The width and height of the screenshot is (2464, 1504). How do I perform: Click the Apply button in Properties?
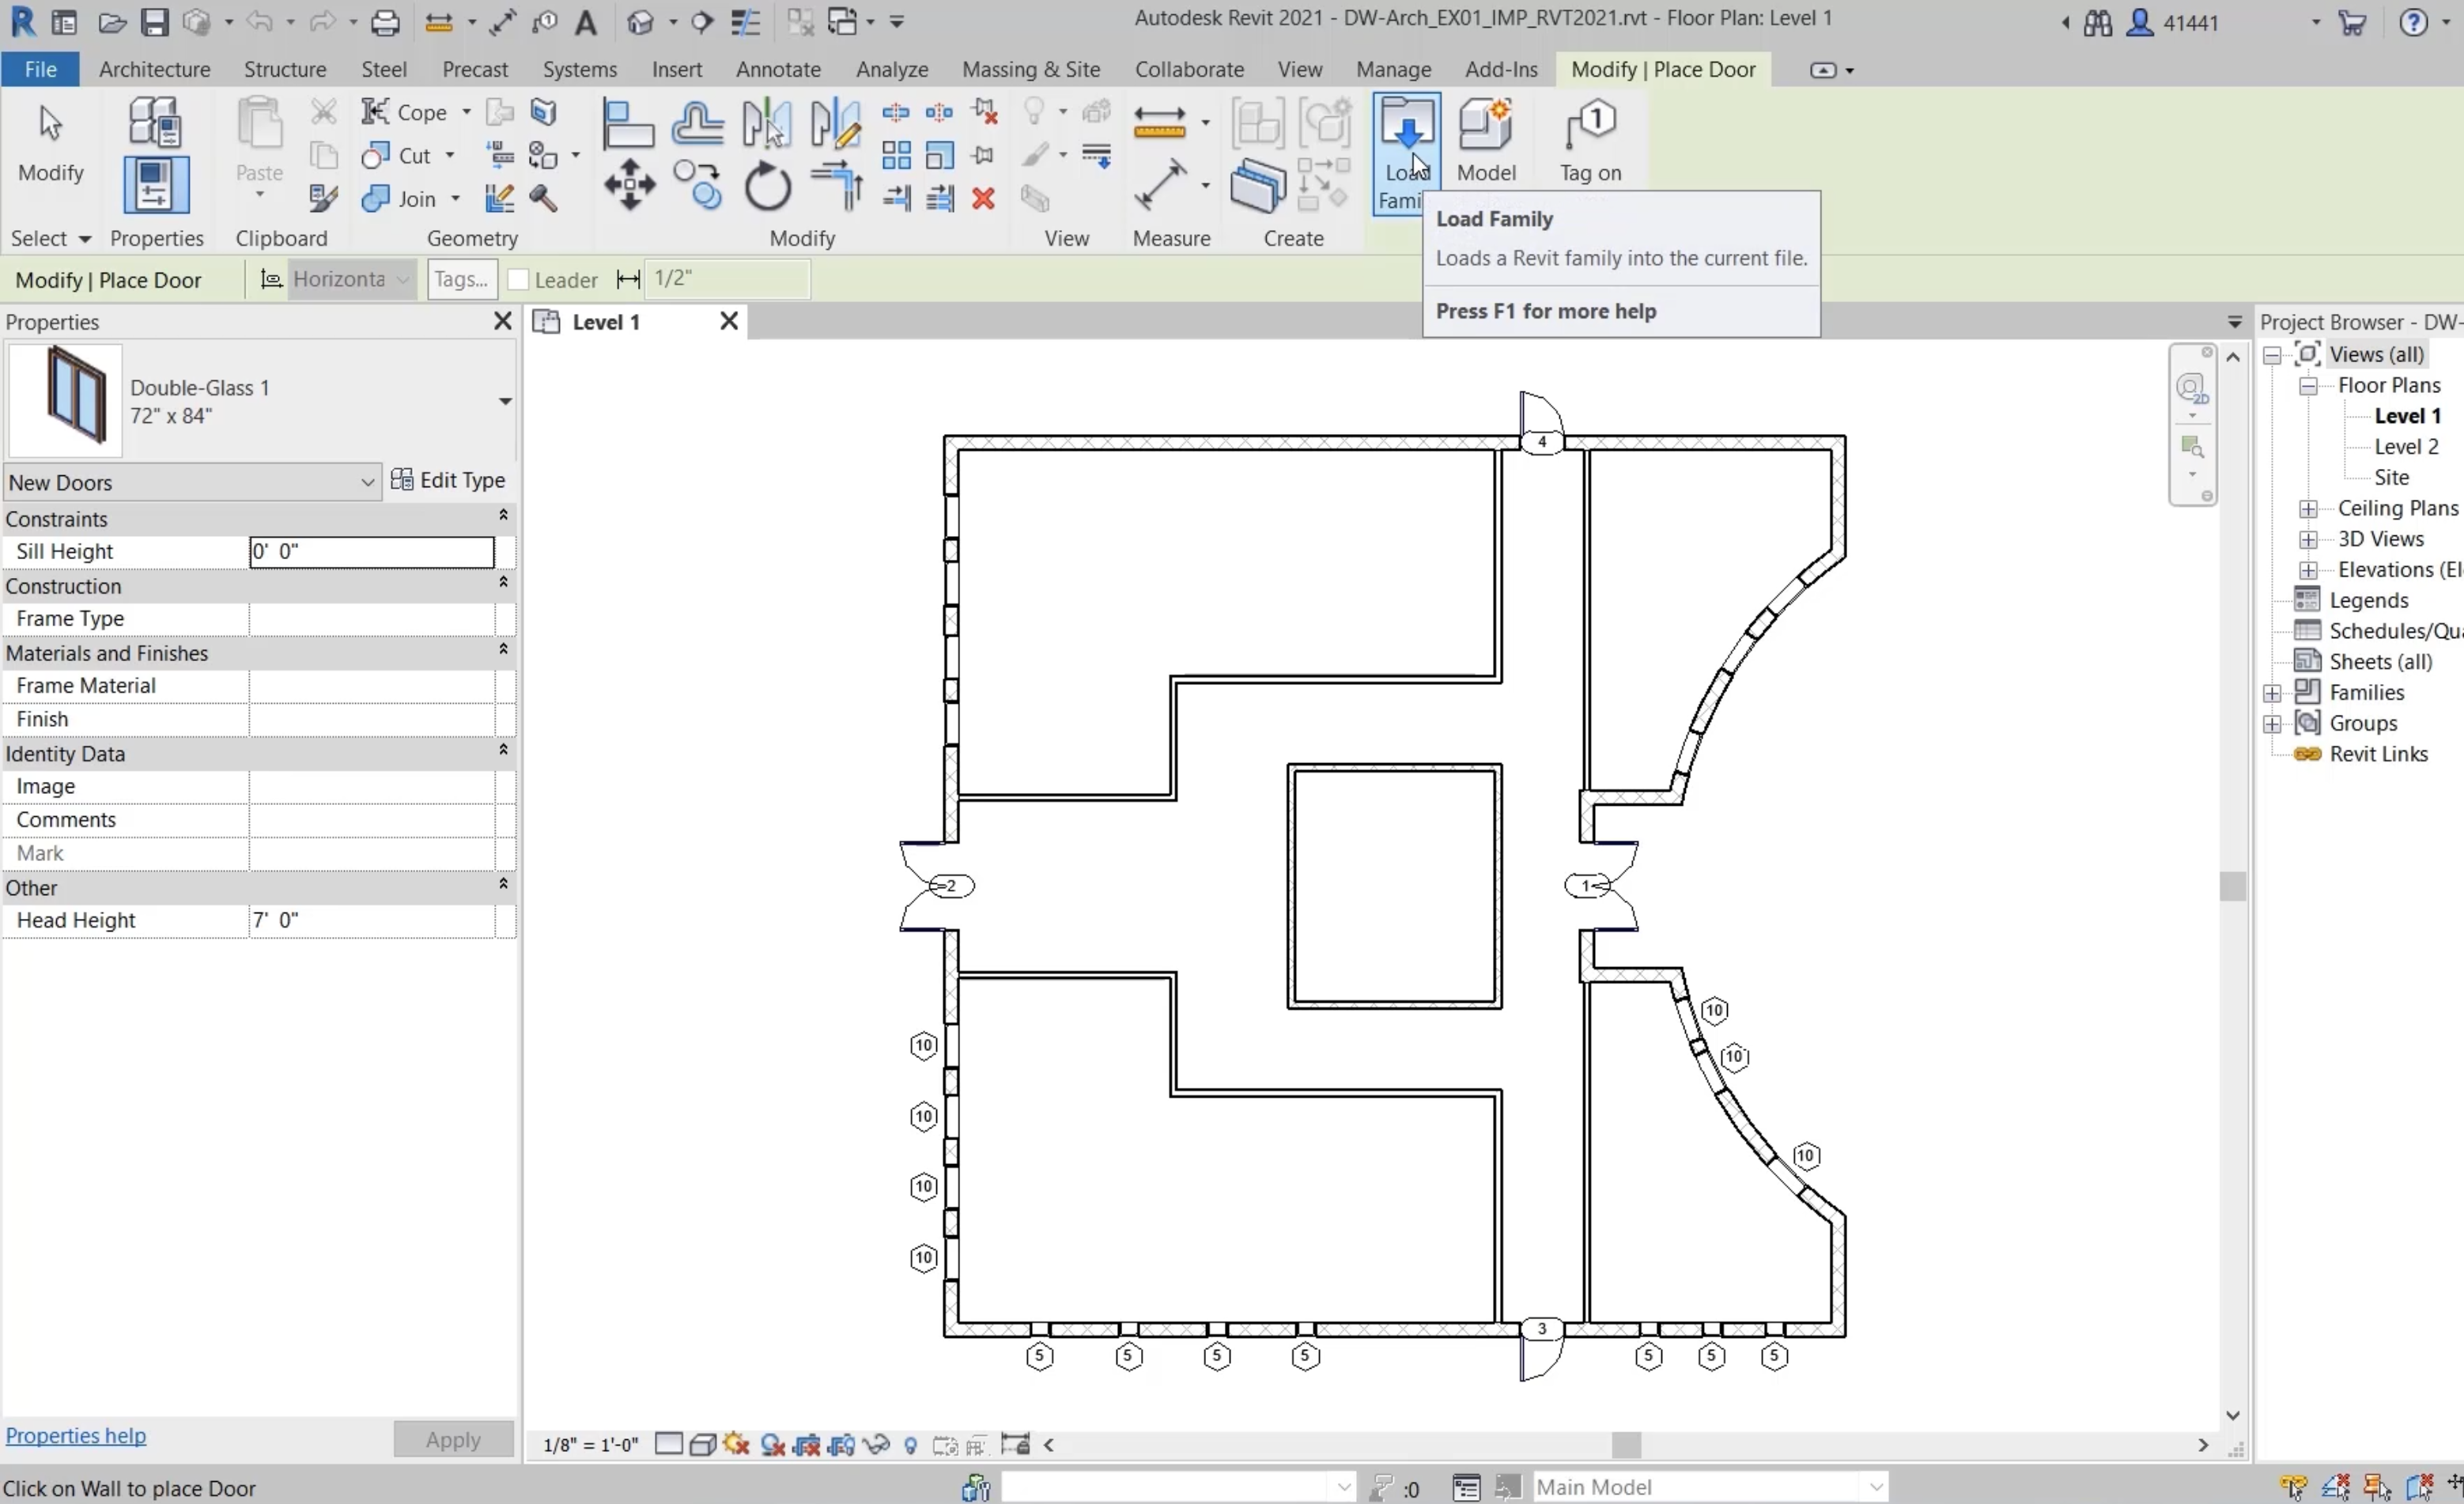point(453,1439)
